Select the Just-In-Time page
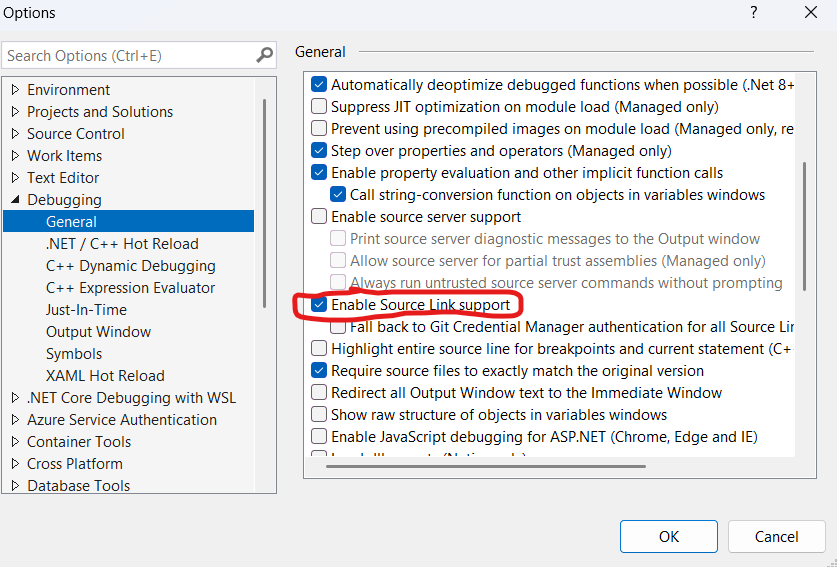Viewport: 837px width, 567px height. [86, 309]
